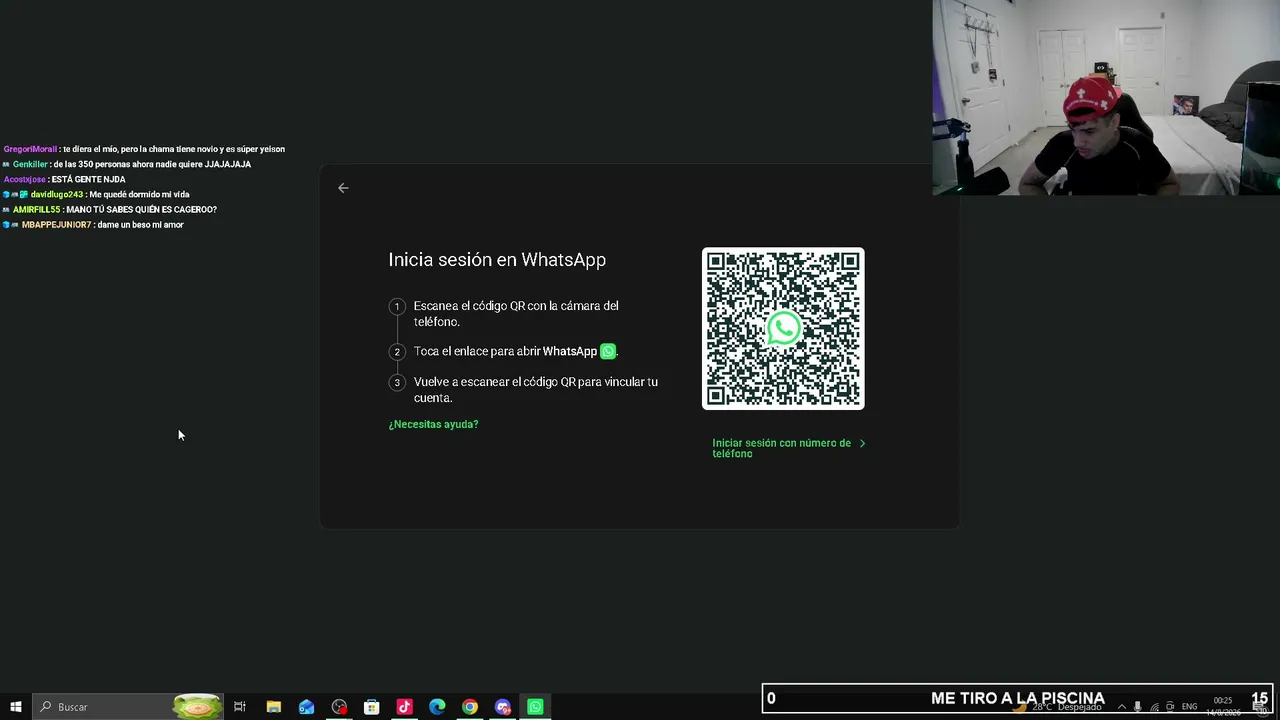The height and width of the screenshot is (720, 1280).
Task: Click the green WhatsApp icon in step 2
Action: (608, 351)
